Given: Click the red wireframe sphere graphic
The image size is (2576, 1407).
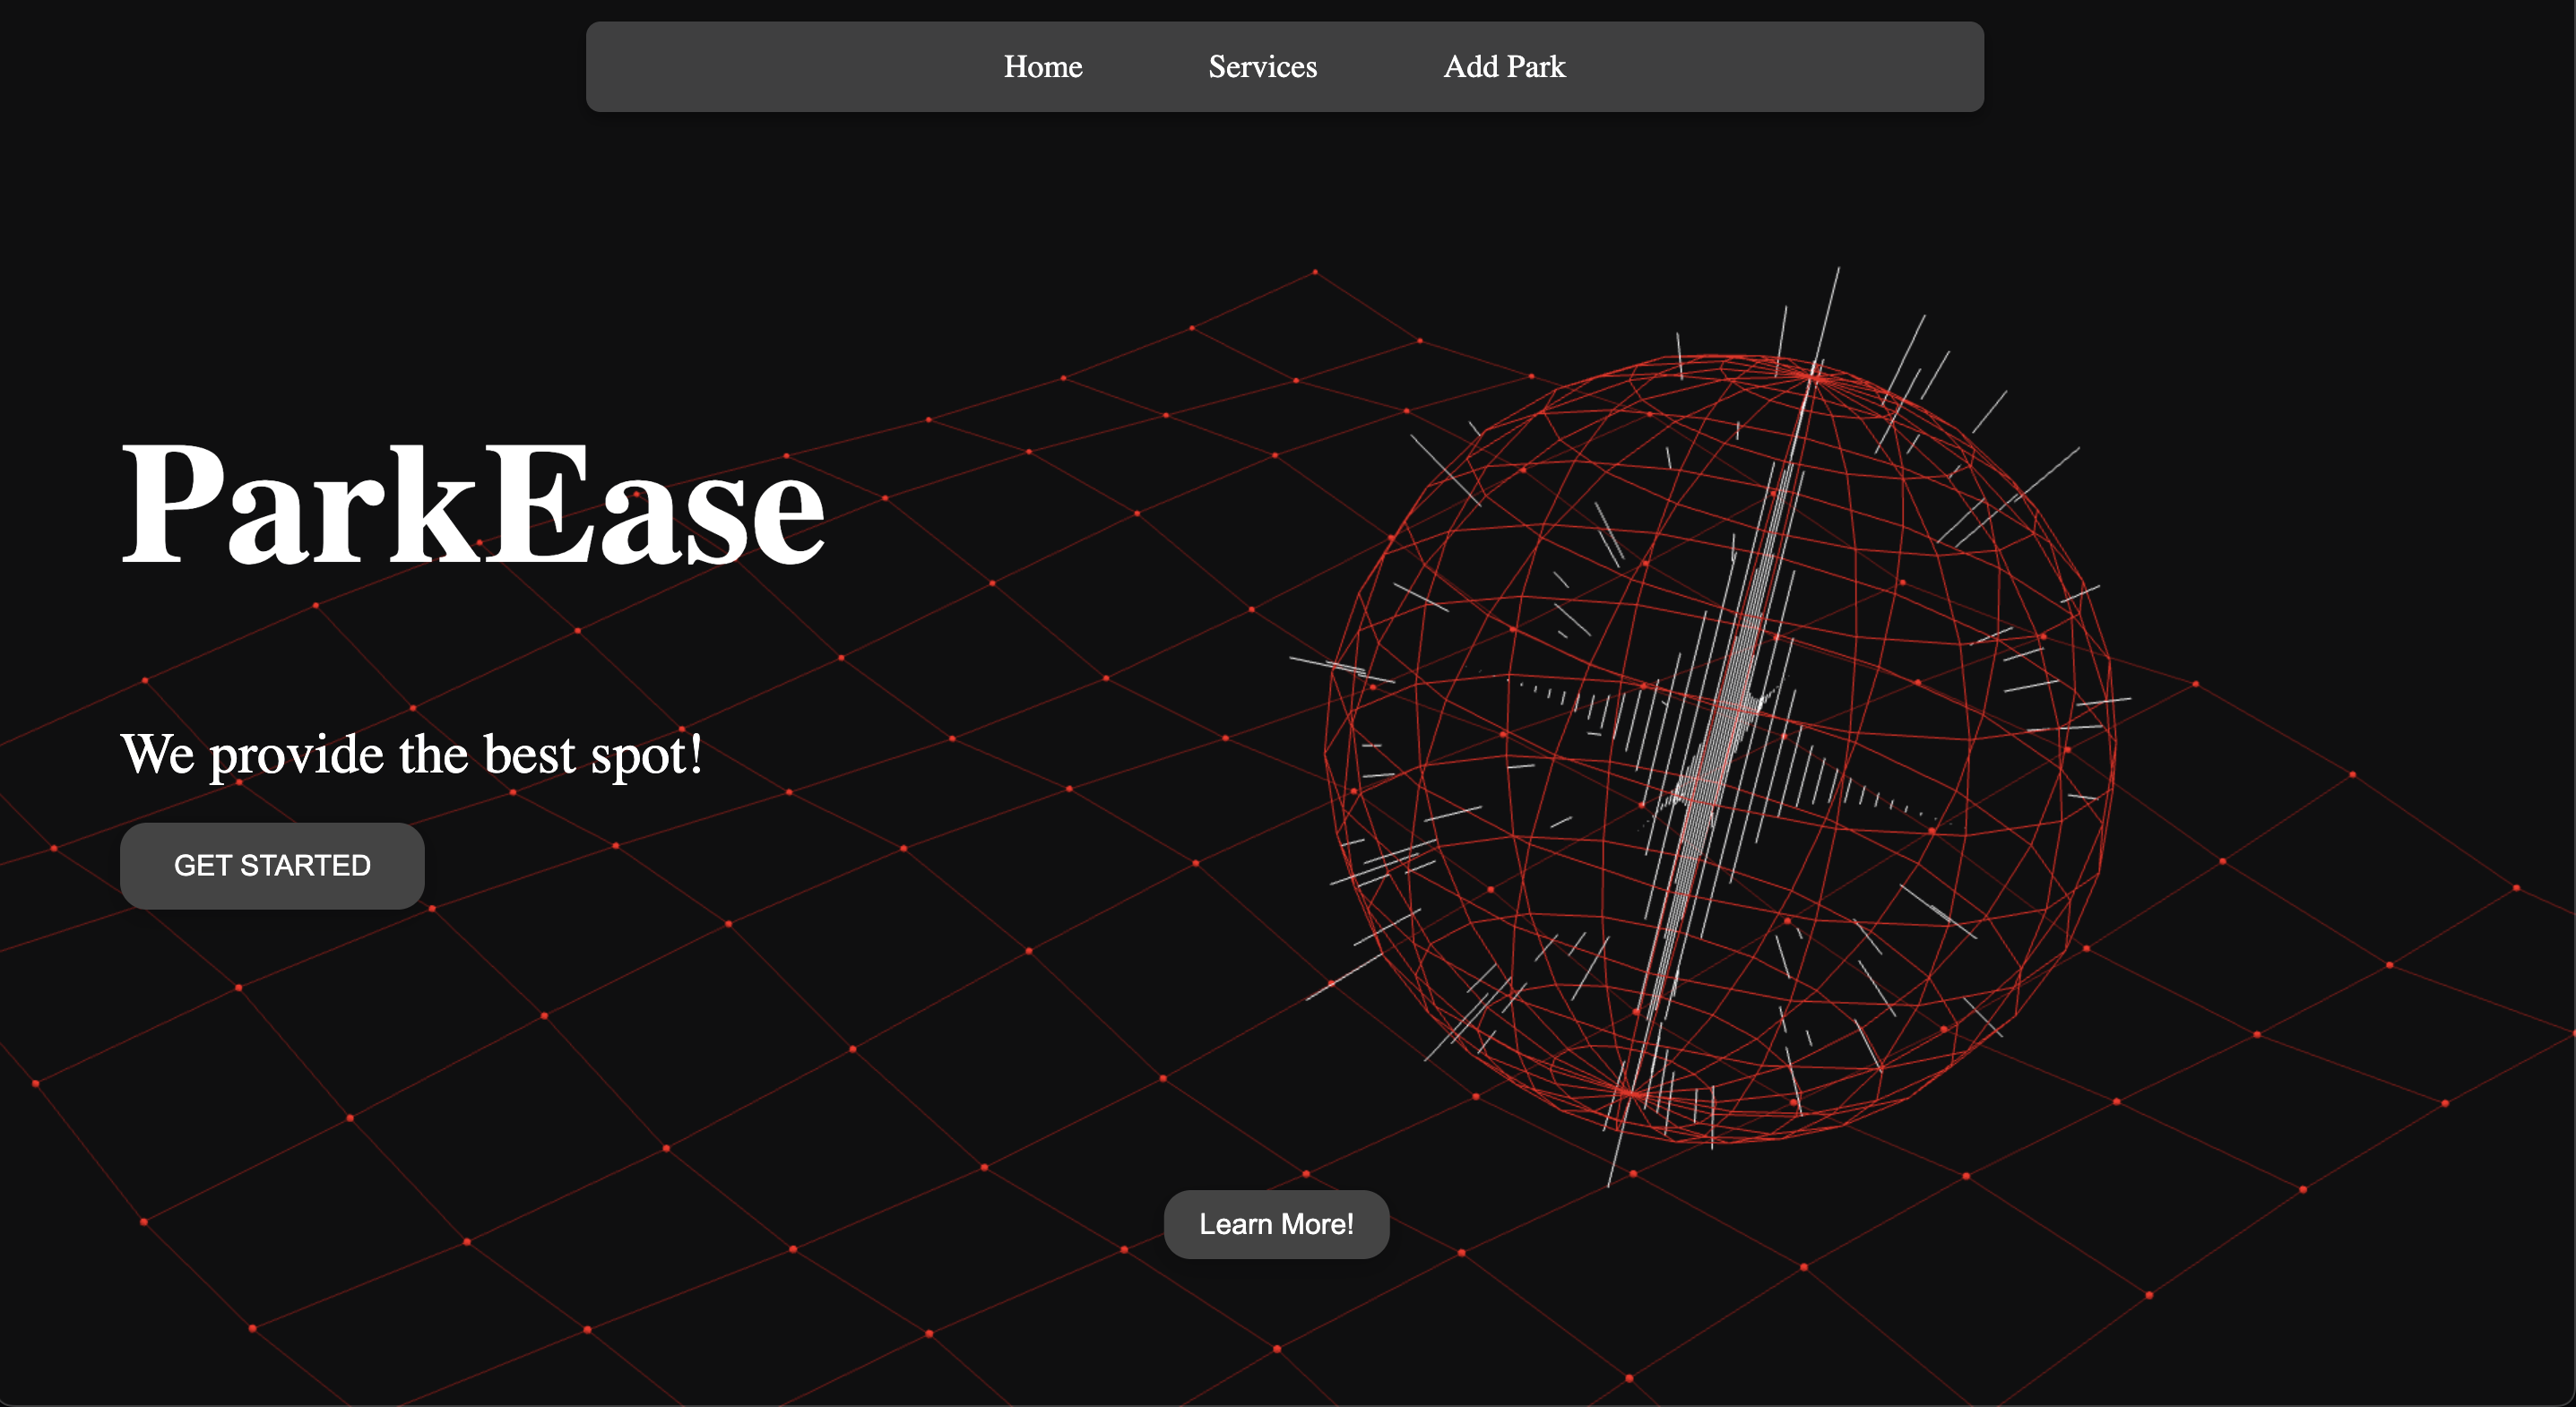Looking at the screenshot, I should pyautogui.click(x=1720, y=748).
